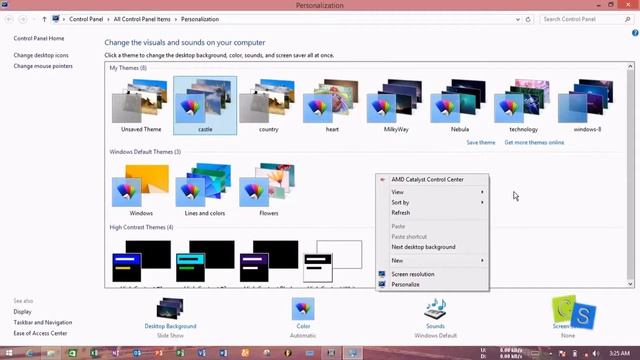Choose the High Contrast White theme

[x=332, y=261]
